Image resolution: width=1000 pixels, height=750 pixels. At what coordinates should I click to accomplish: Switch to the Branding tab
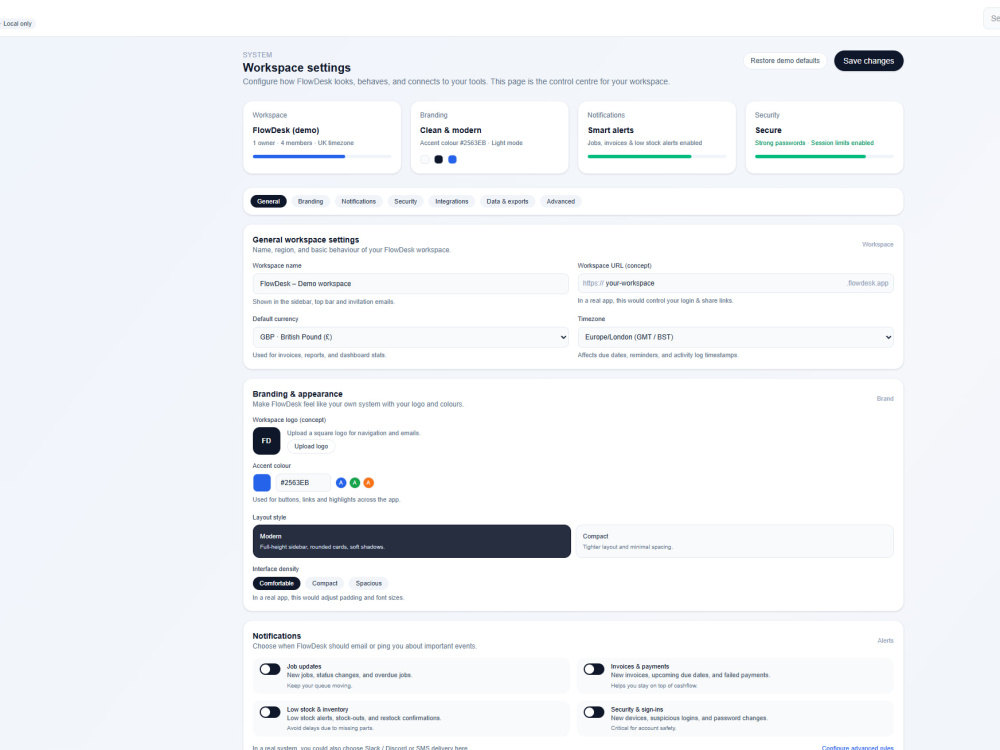pyautogui.click(x=311, y=202)
